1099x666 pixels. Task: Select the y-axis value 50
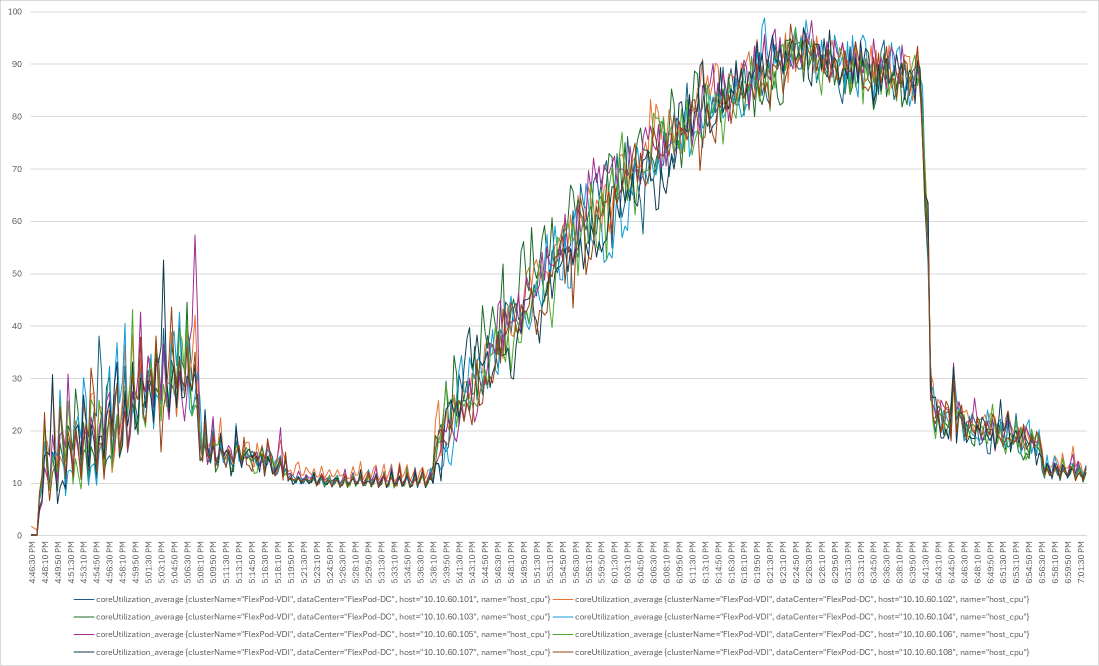click(x=17, y=274)
